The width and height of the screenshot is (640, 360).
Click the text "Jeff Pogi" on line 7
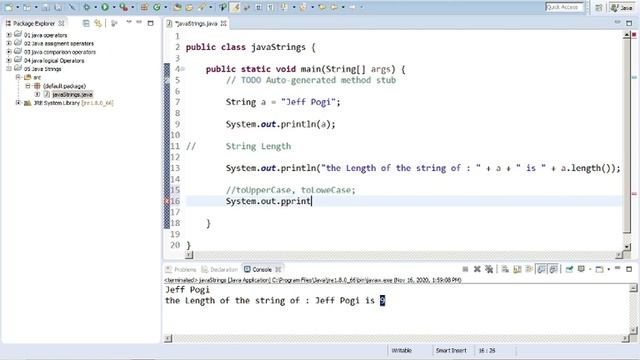pos(308,102)
